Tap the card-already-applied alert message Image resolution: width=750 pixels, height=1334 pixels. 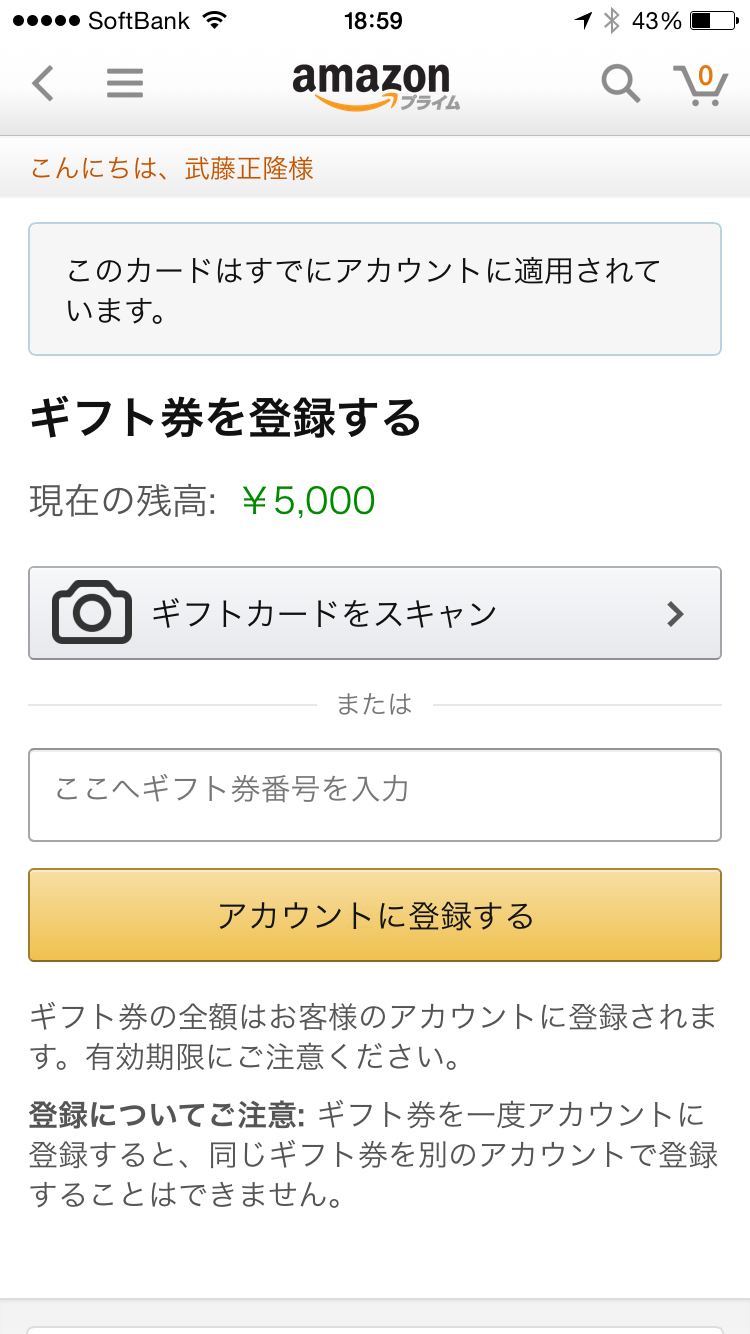(x=375, y=289)
